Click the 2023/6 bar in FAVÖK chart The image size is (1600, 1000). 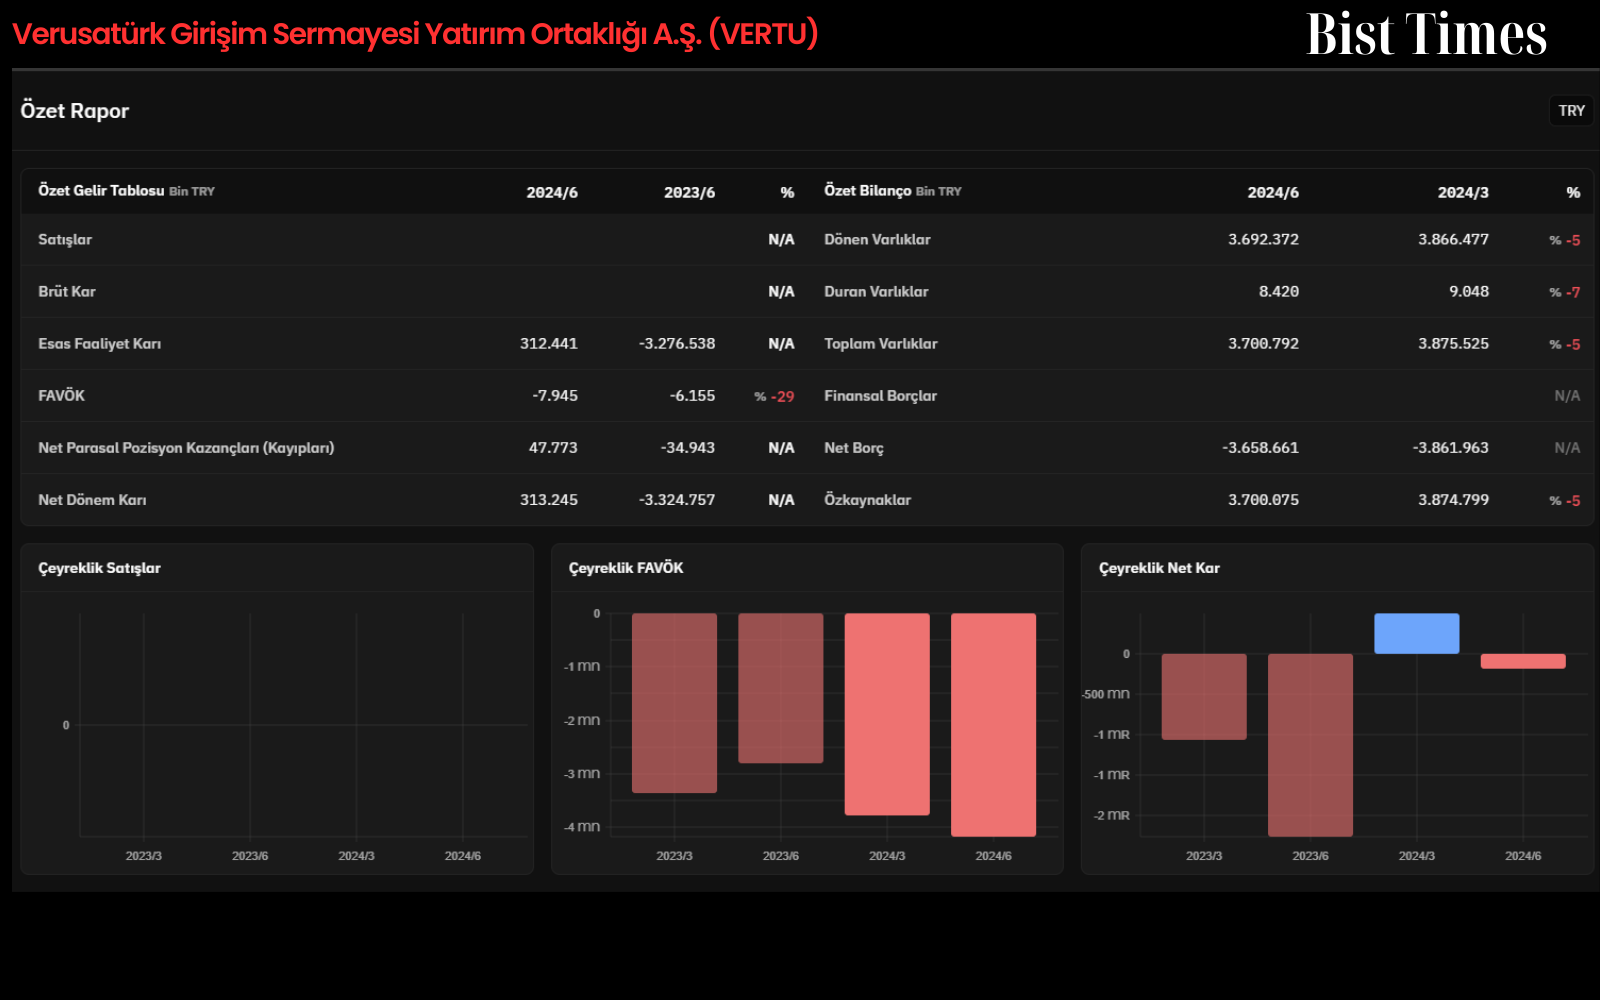point(780,688)
